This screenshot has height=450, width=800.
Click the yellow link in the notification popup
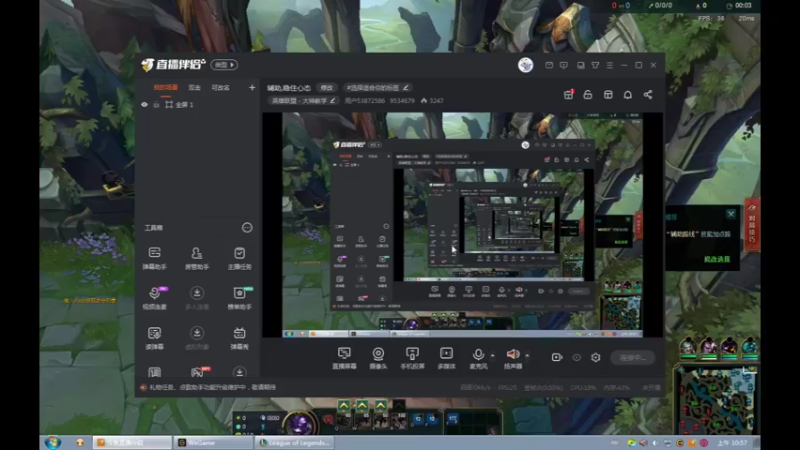pos(717,259)
